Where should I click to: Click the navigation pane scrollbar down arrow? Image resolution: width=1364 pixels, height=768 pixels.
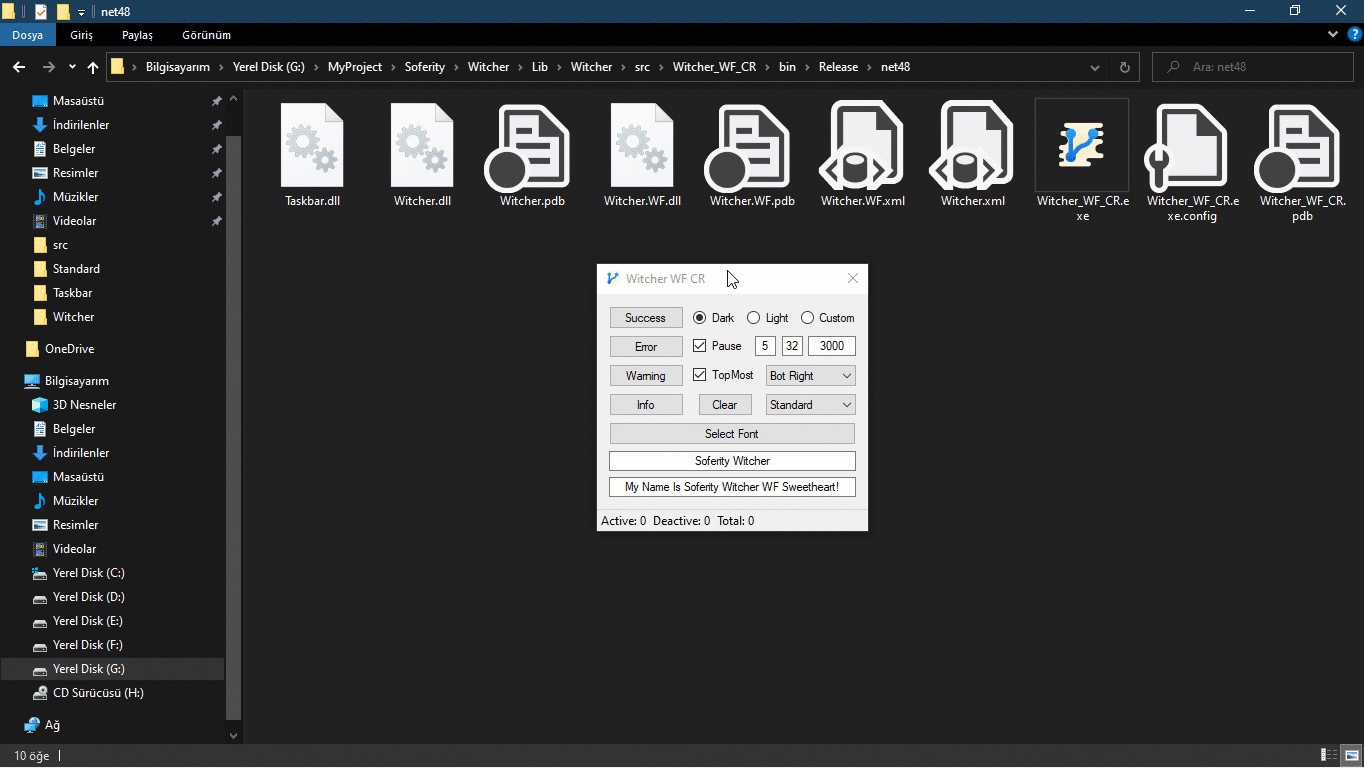click(234, 735)
